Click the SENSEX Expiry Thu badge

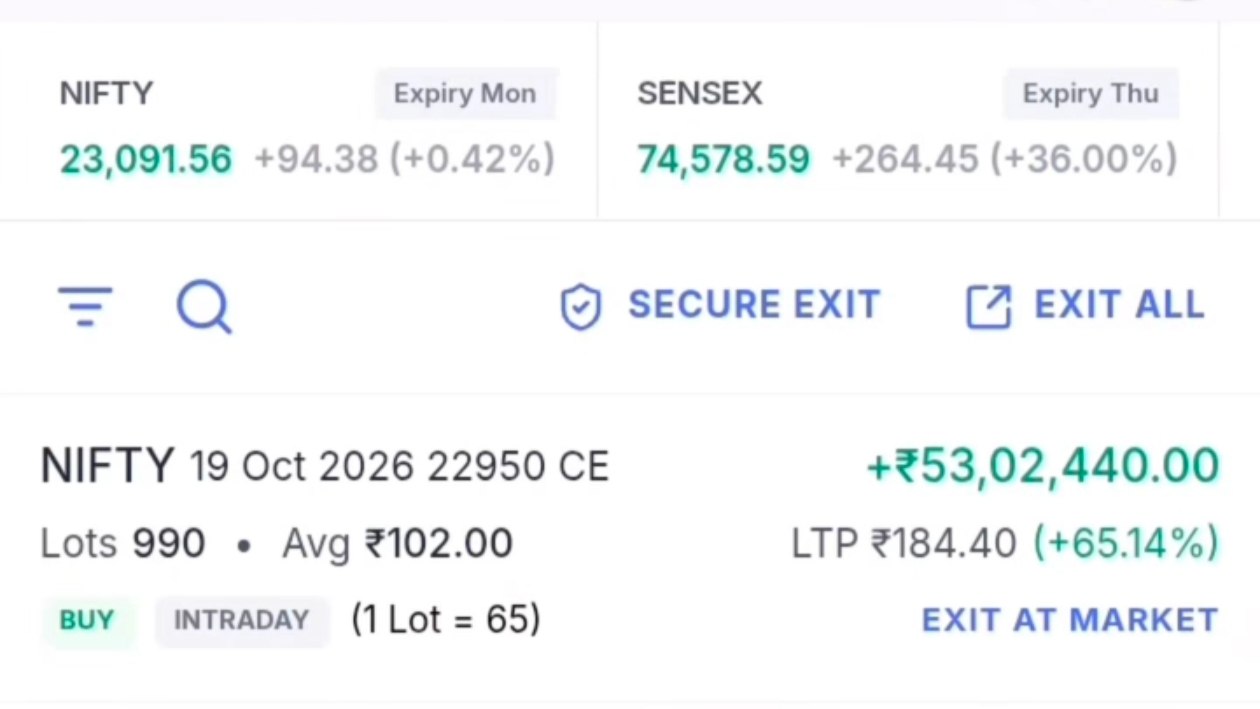(1090, 94)
